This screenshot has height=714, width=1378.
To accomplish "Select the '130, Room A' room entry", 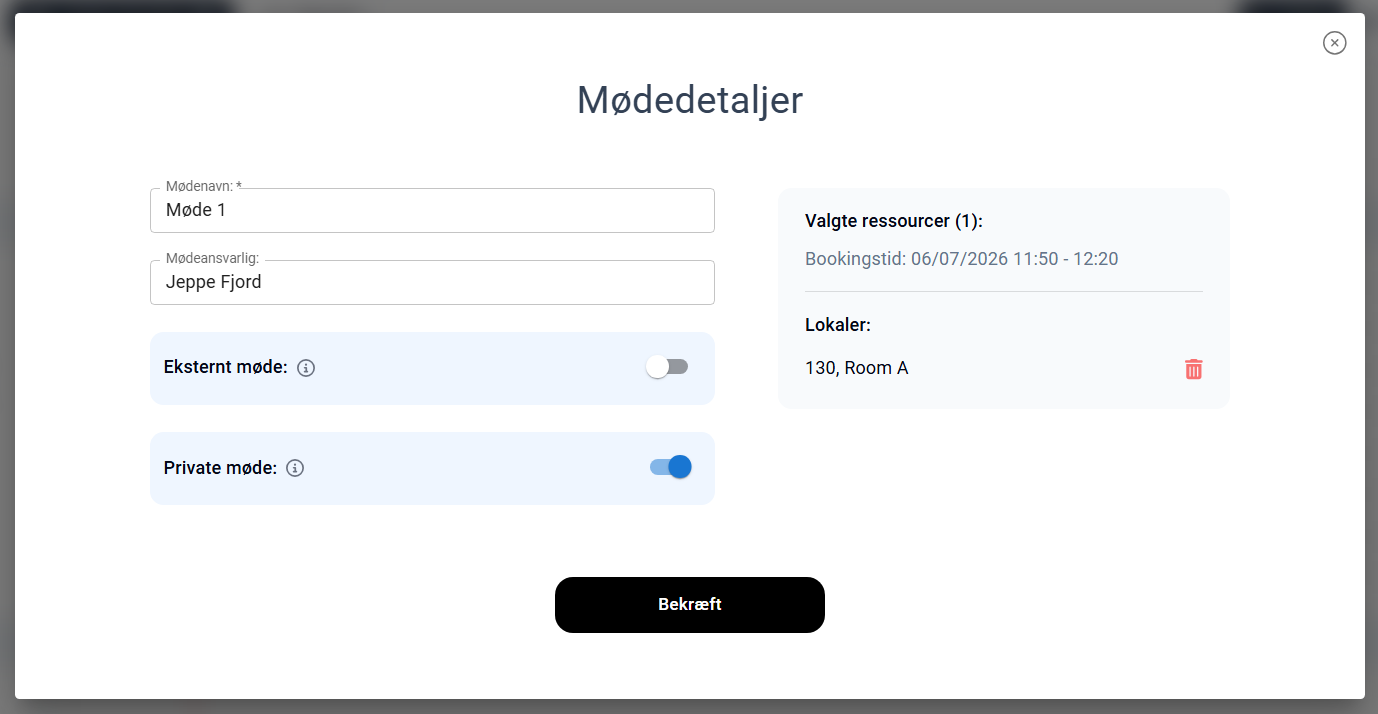I will point(856,368).
